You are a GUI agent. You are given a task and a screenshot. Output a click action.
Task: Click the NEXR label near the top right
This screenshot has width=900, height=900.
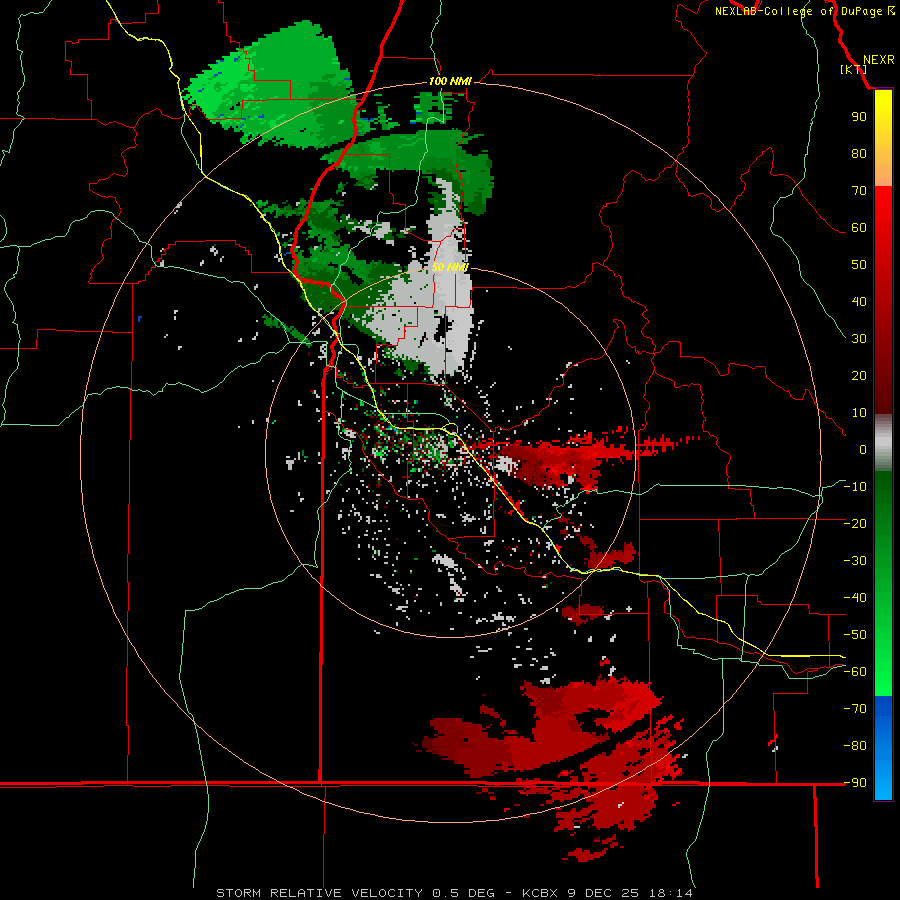click(x=878, y=60)
